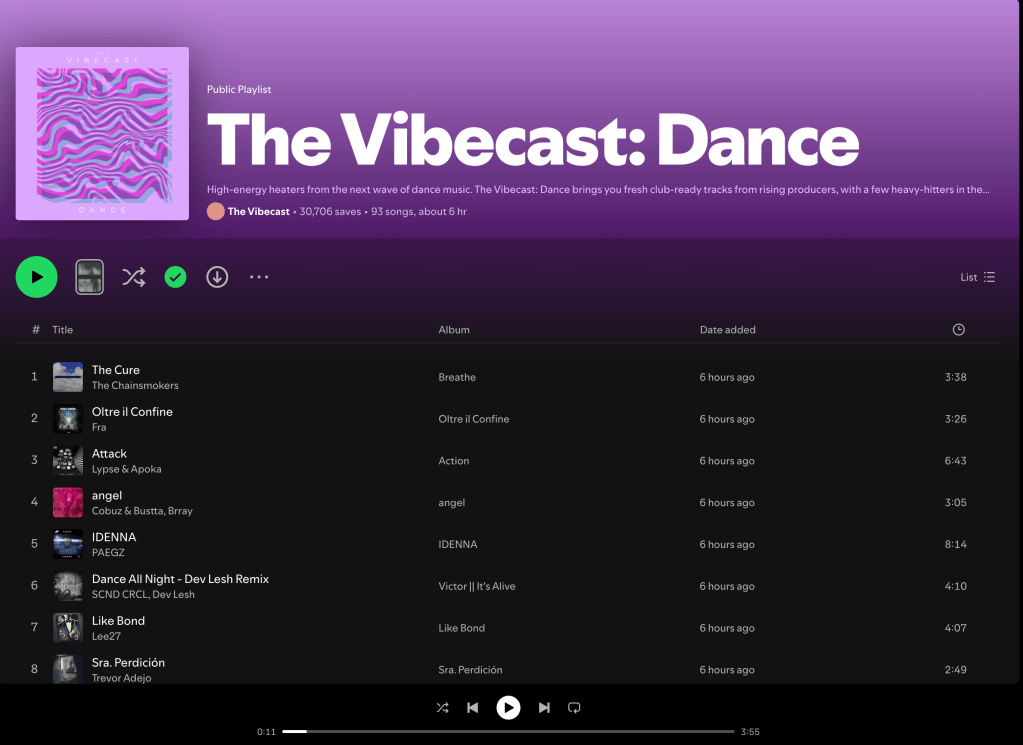Click The Cure album thumbnail
The image size is (1023, 745).
[68, 377]
